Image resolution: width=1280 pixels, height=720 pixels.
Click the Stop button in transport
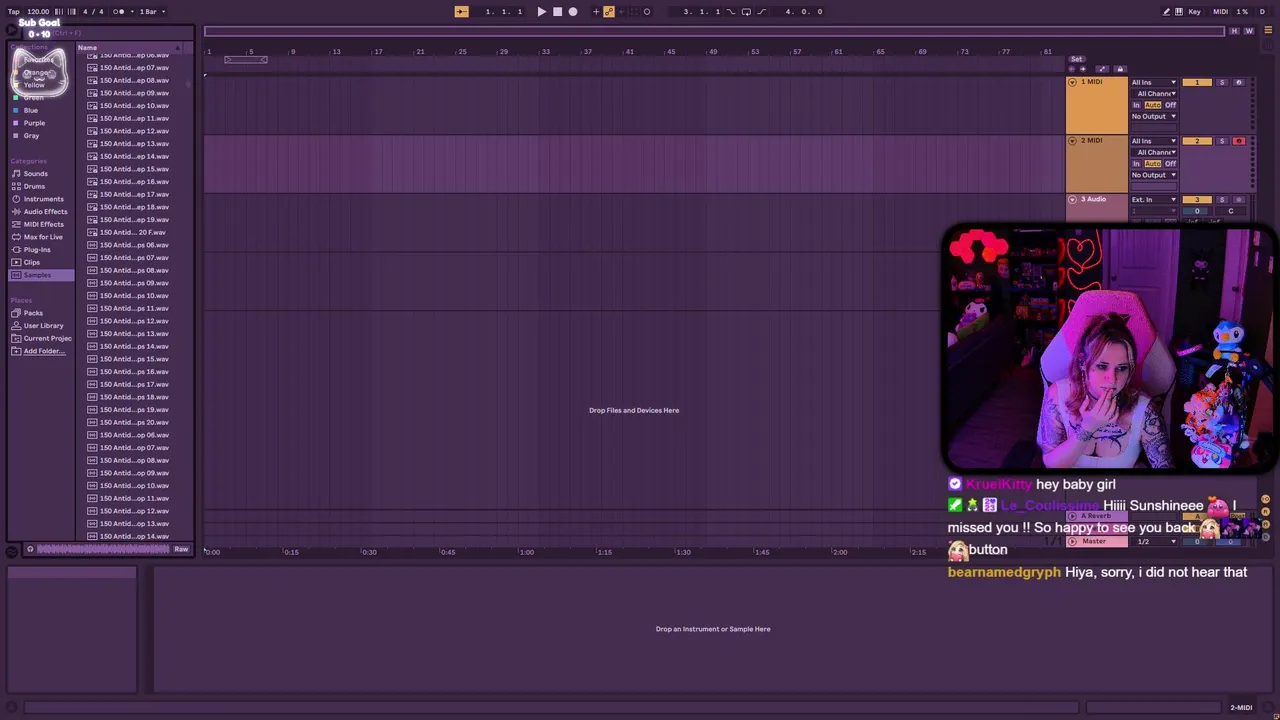tap(557, 12)
